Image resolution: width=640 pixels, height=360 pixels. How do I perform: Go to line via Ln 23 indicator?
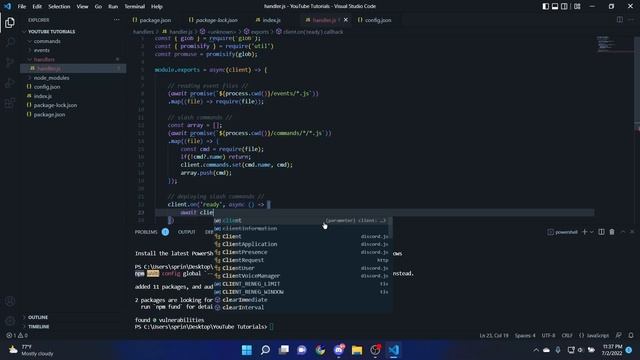[494, 336]
